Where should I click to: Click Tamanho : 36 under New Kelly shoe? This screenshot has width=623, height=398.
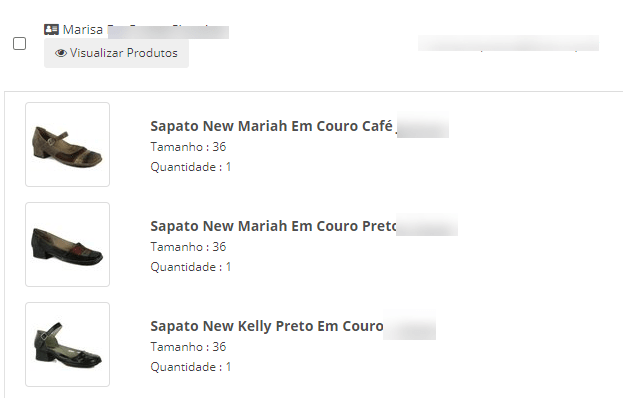click(x=188, y=347)
